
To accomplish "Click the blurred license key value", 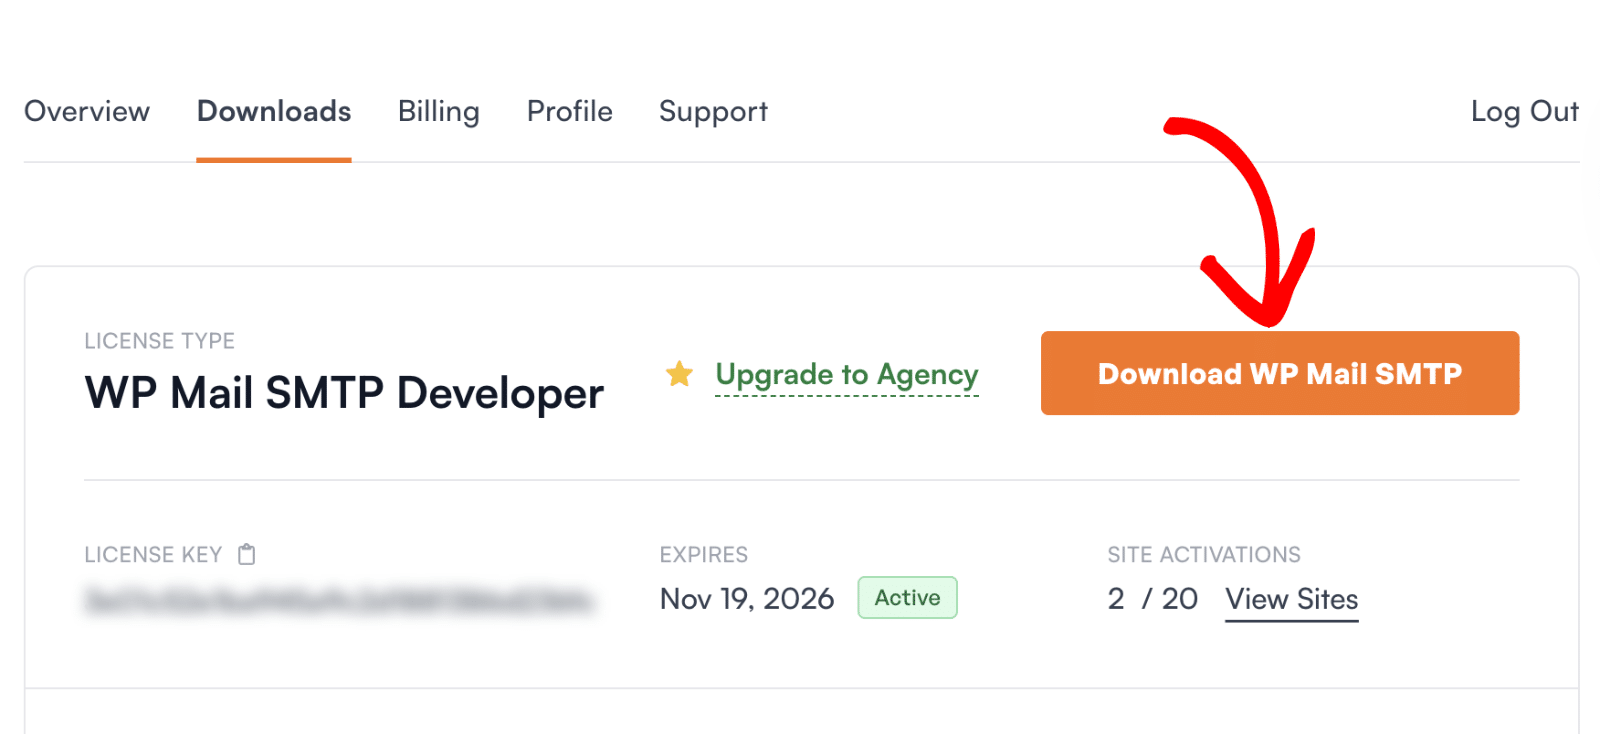I will pyautogui.click(x=340, y=601).
